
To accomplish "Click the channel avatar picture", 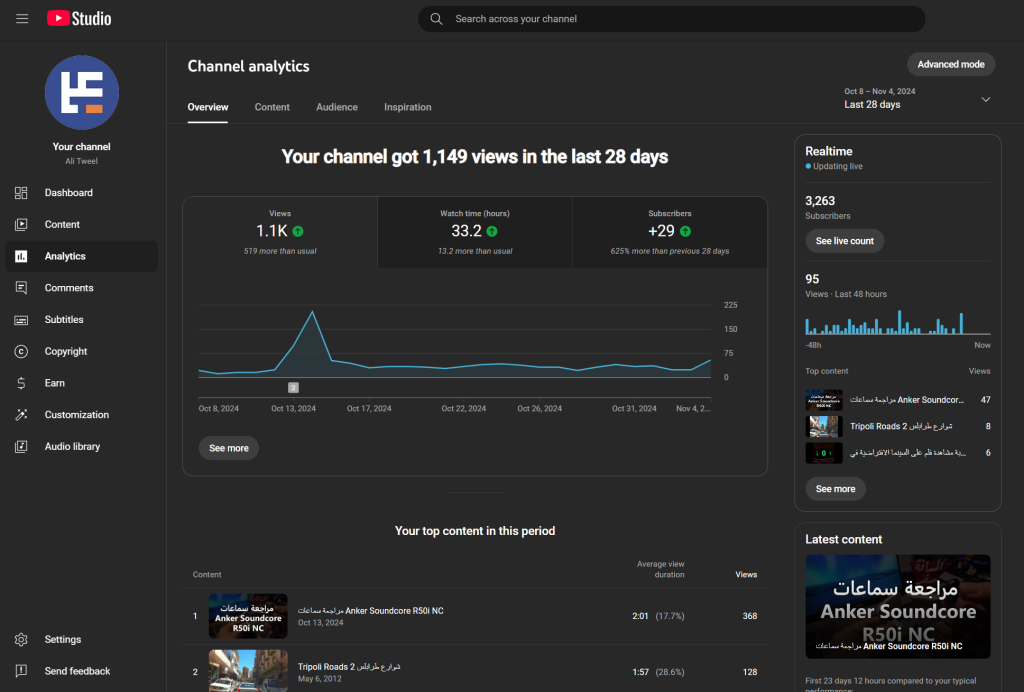I will pos(82,93).
